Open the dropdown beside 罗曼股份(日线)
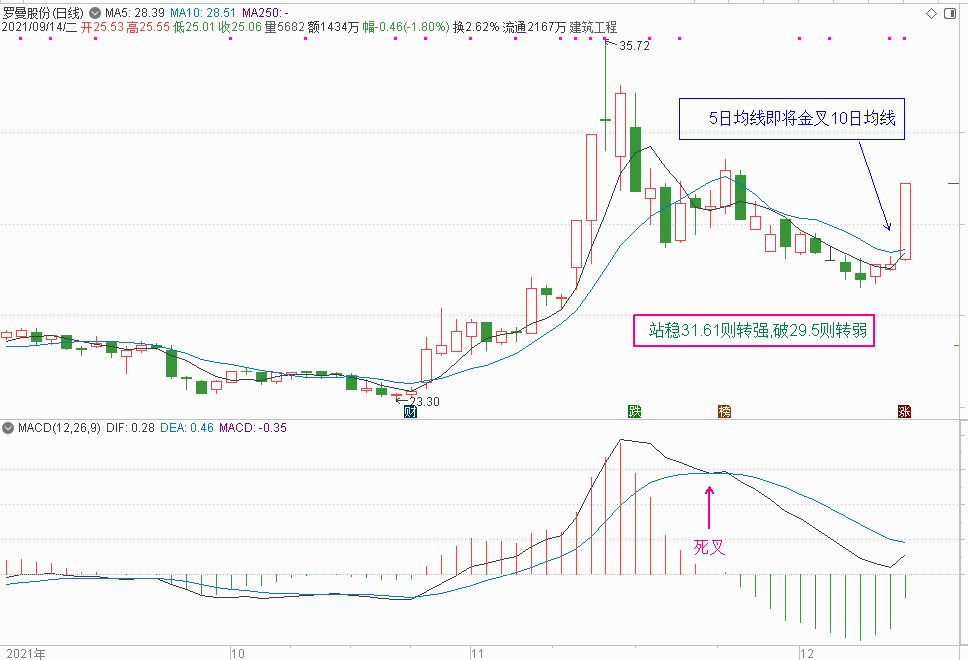The height and width of the screenshot is (660, 968). pos(94,12)
